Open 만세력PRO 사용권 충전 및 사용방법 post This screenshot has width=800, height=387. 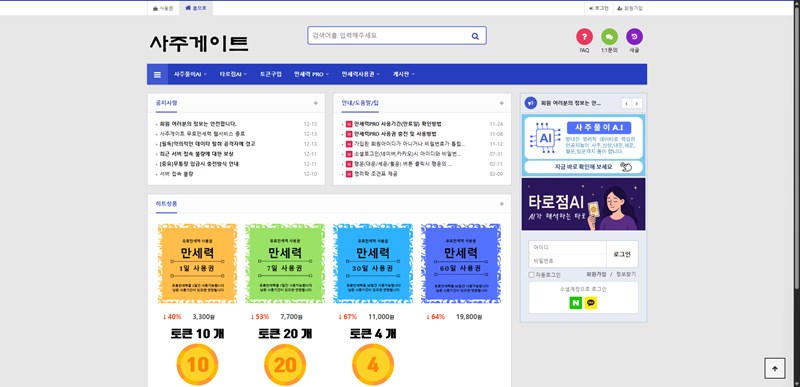click(x=395, y=134)
